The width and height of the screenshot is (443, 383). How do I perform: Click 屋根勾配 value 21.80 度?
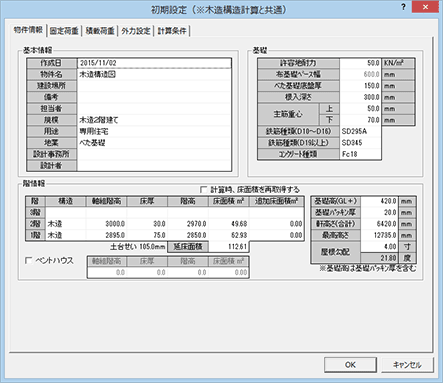point(380,258)
